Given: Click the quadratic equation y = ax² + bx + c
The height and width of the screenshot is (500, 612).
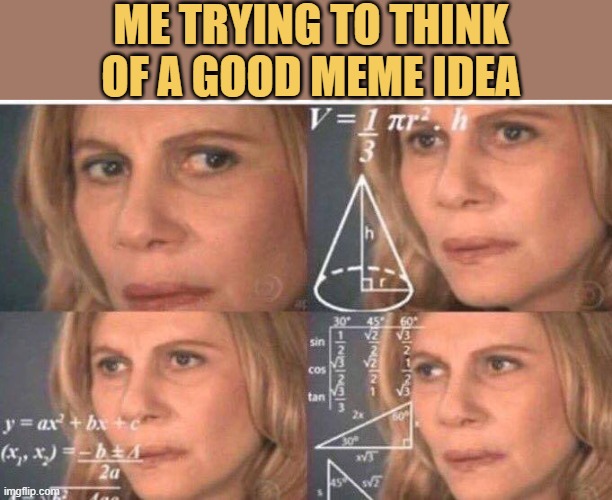Looking at the screenshot, I should click(x=71, y=424).
